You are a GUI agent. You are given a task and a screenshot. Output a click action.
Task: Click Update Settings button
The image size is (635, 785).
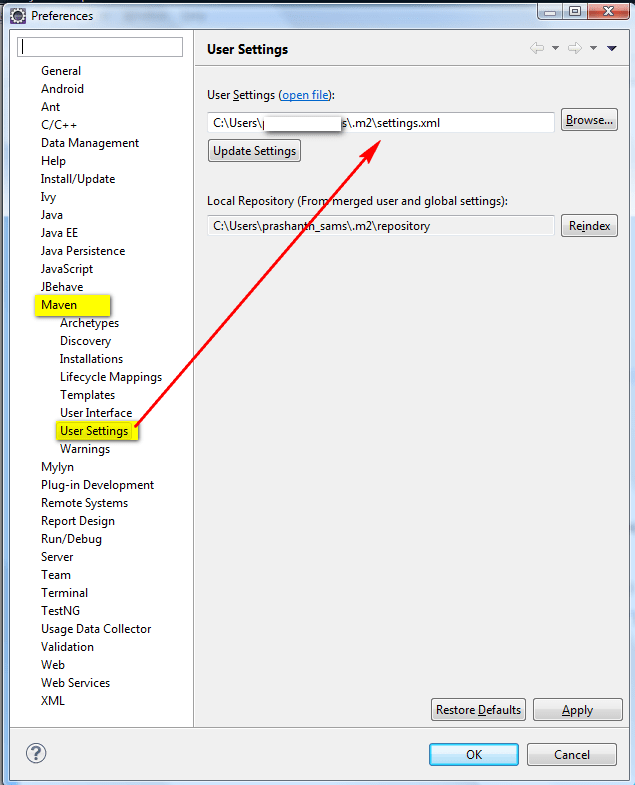click(254, 151)
